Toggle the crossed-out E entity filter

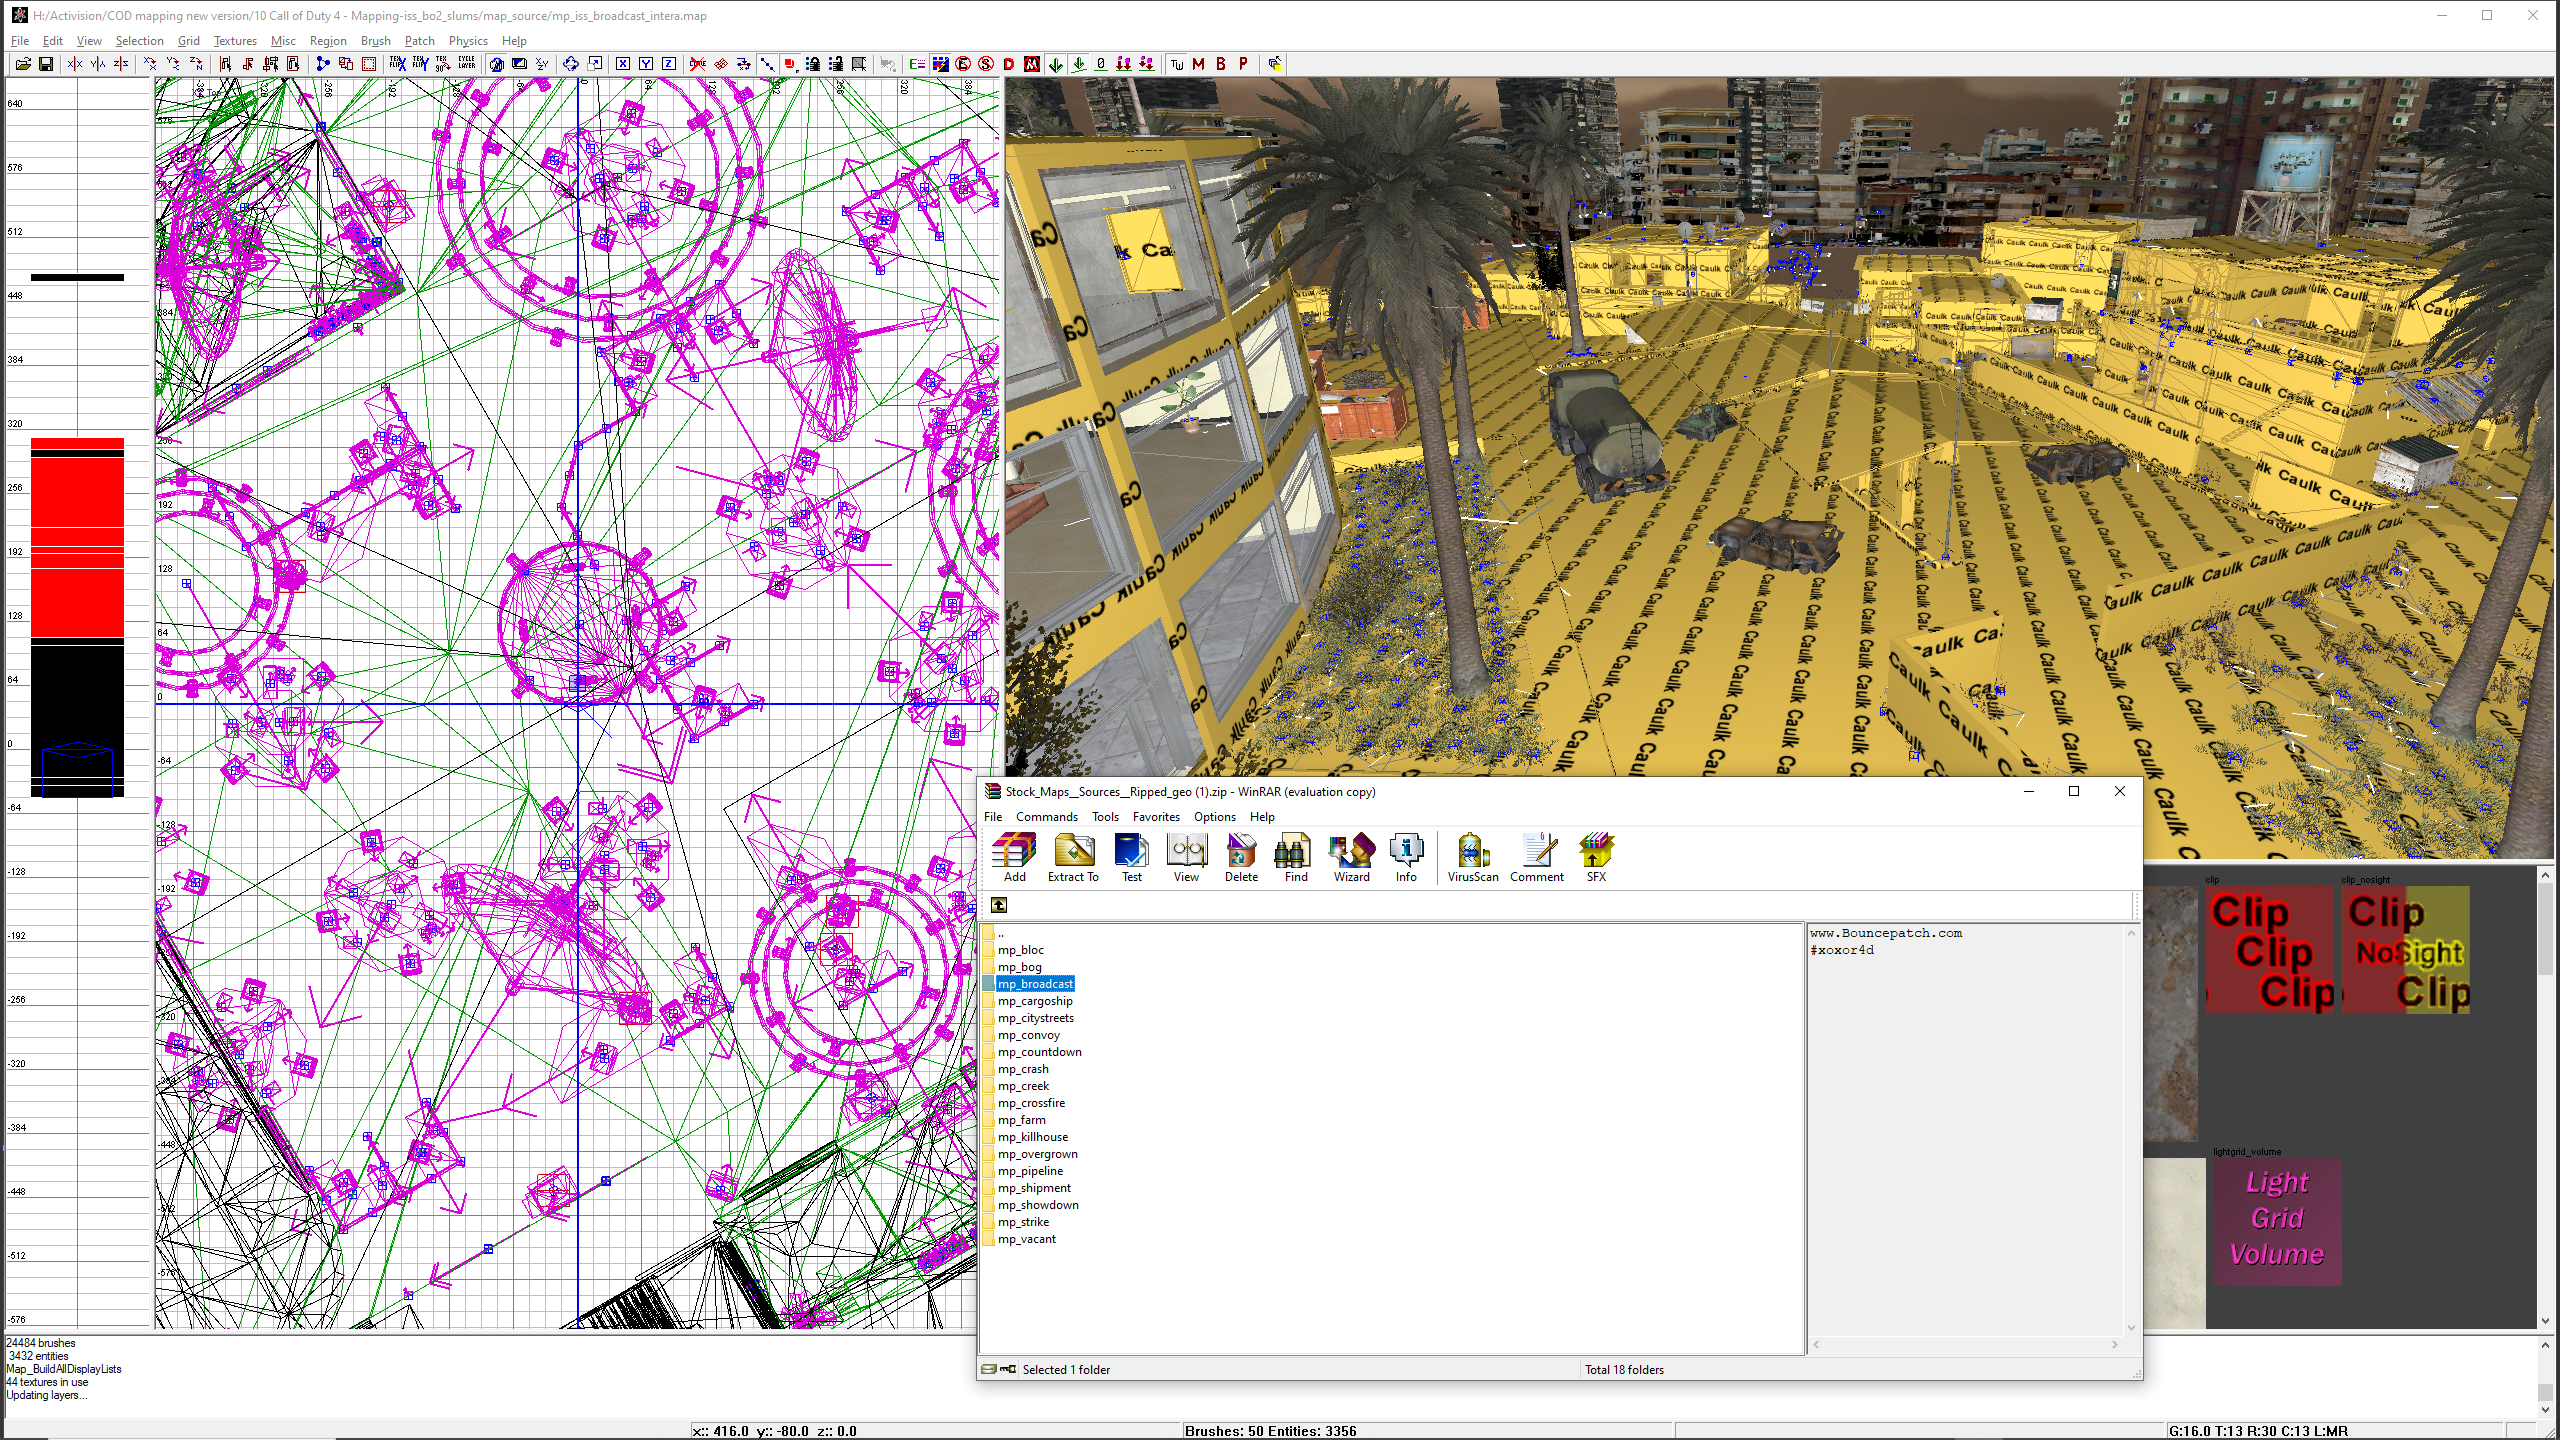(963, 64)
